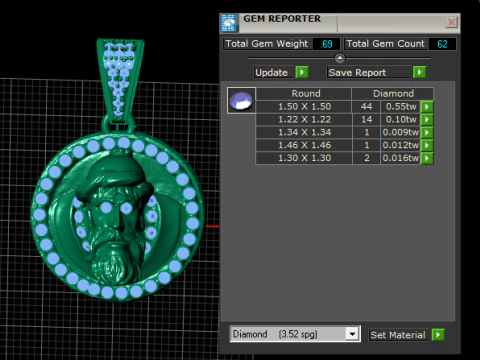Click the Save Report button label
This screenshot has height=360, width=480.
coord(369,72)
